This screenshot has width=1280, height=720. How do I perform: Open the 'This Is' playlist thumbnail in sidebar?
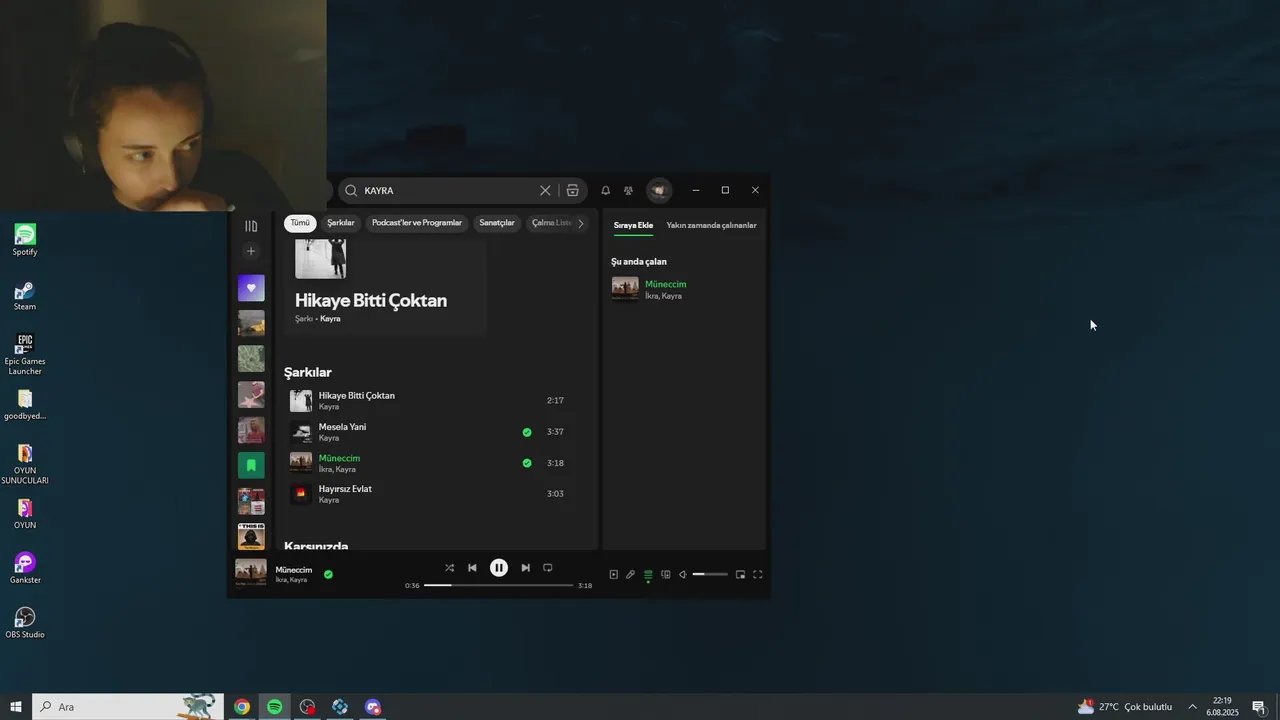(x=251, y=536)
